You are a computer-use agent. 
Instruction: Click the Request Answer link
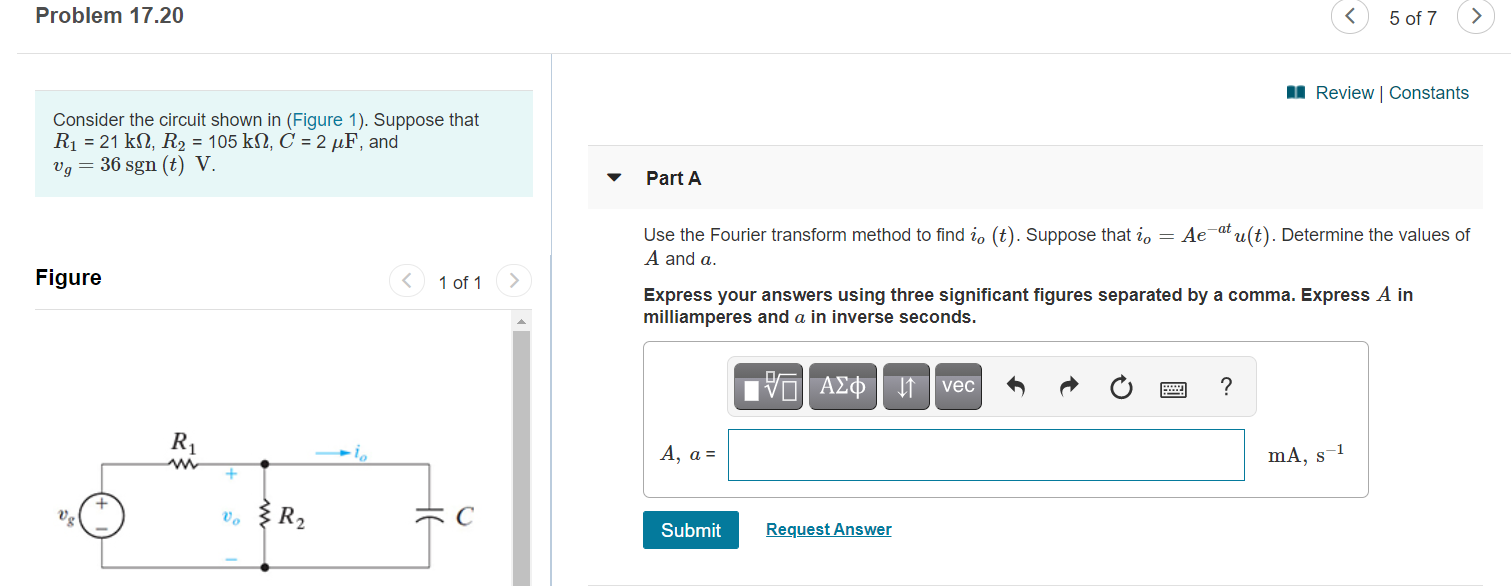pyautogui.click(x=828, y=529)
